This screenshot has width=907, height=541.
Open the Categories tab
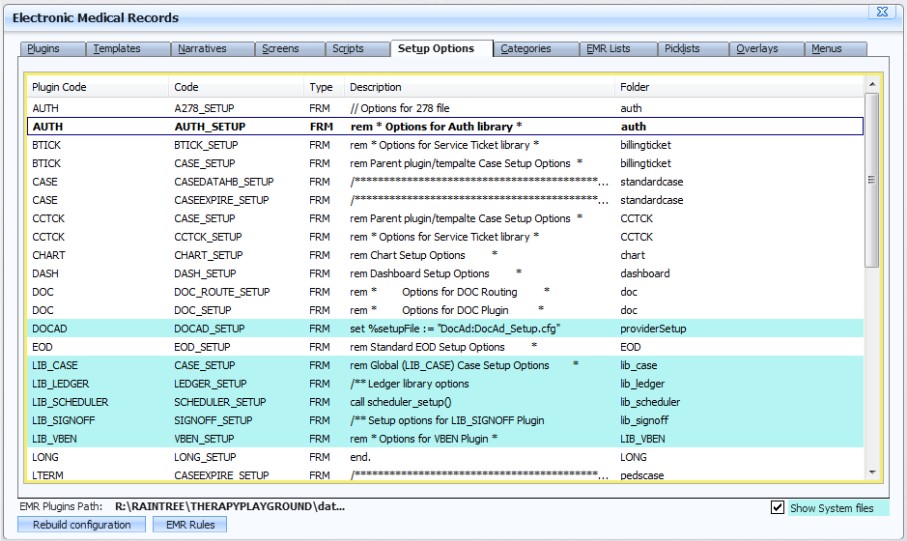coord(536,49)
